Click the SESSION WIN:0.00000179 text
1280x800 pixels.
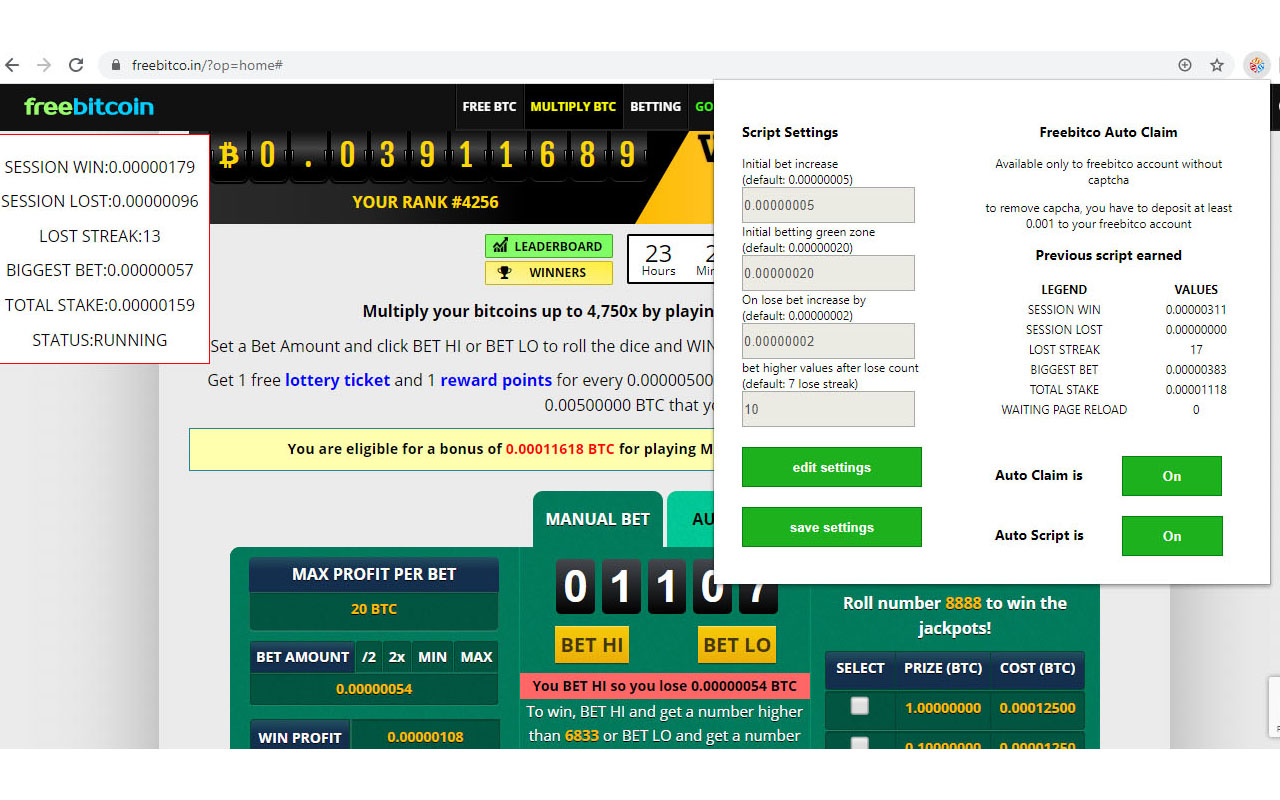click(100, 167)
